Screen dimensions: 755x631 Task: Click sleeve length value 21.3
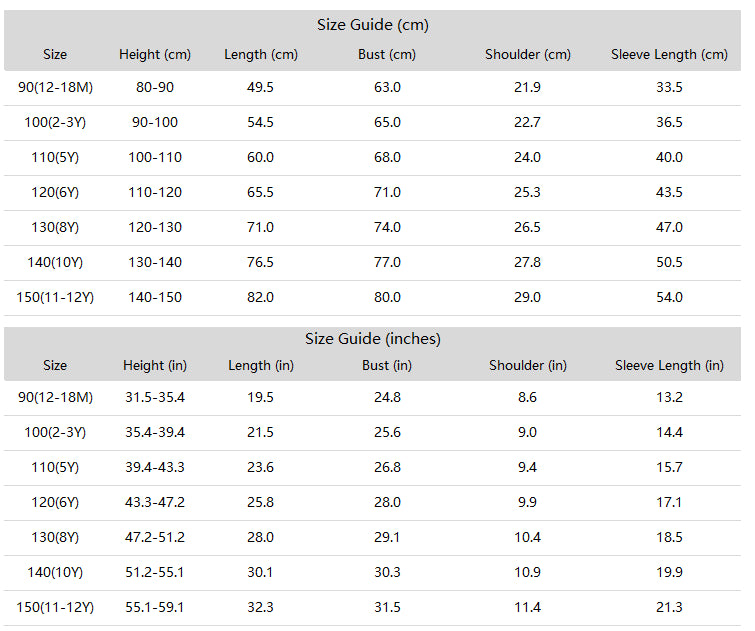point(669,607)
